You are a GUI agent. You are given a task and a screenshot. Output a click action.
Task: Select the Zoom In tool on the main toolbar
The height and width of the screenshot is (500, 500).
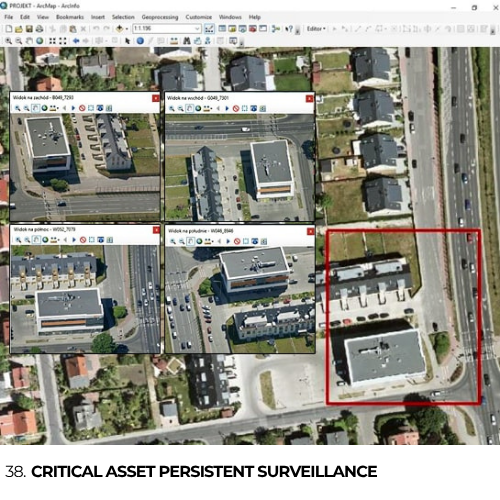[x=8, y=41]
